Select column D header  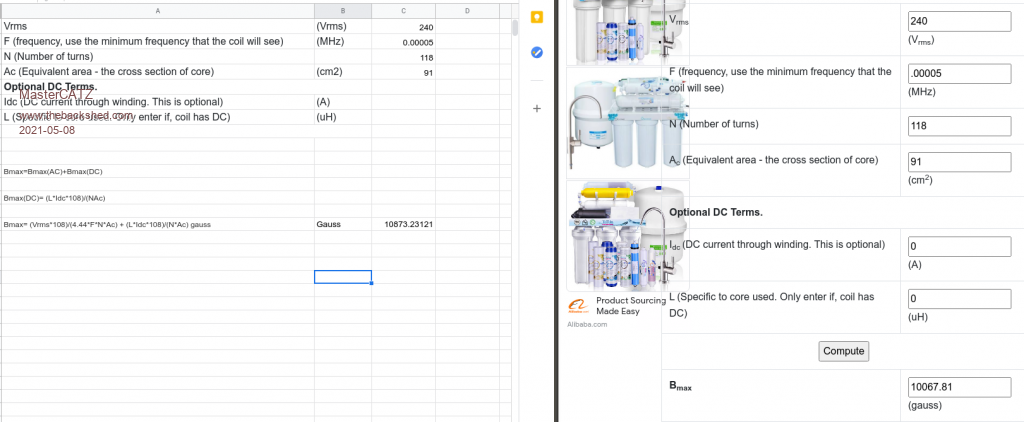tap(468, 10)
